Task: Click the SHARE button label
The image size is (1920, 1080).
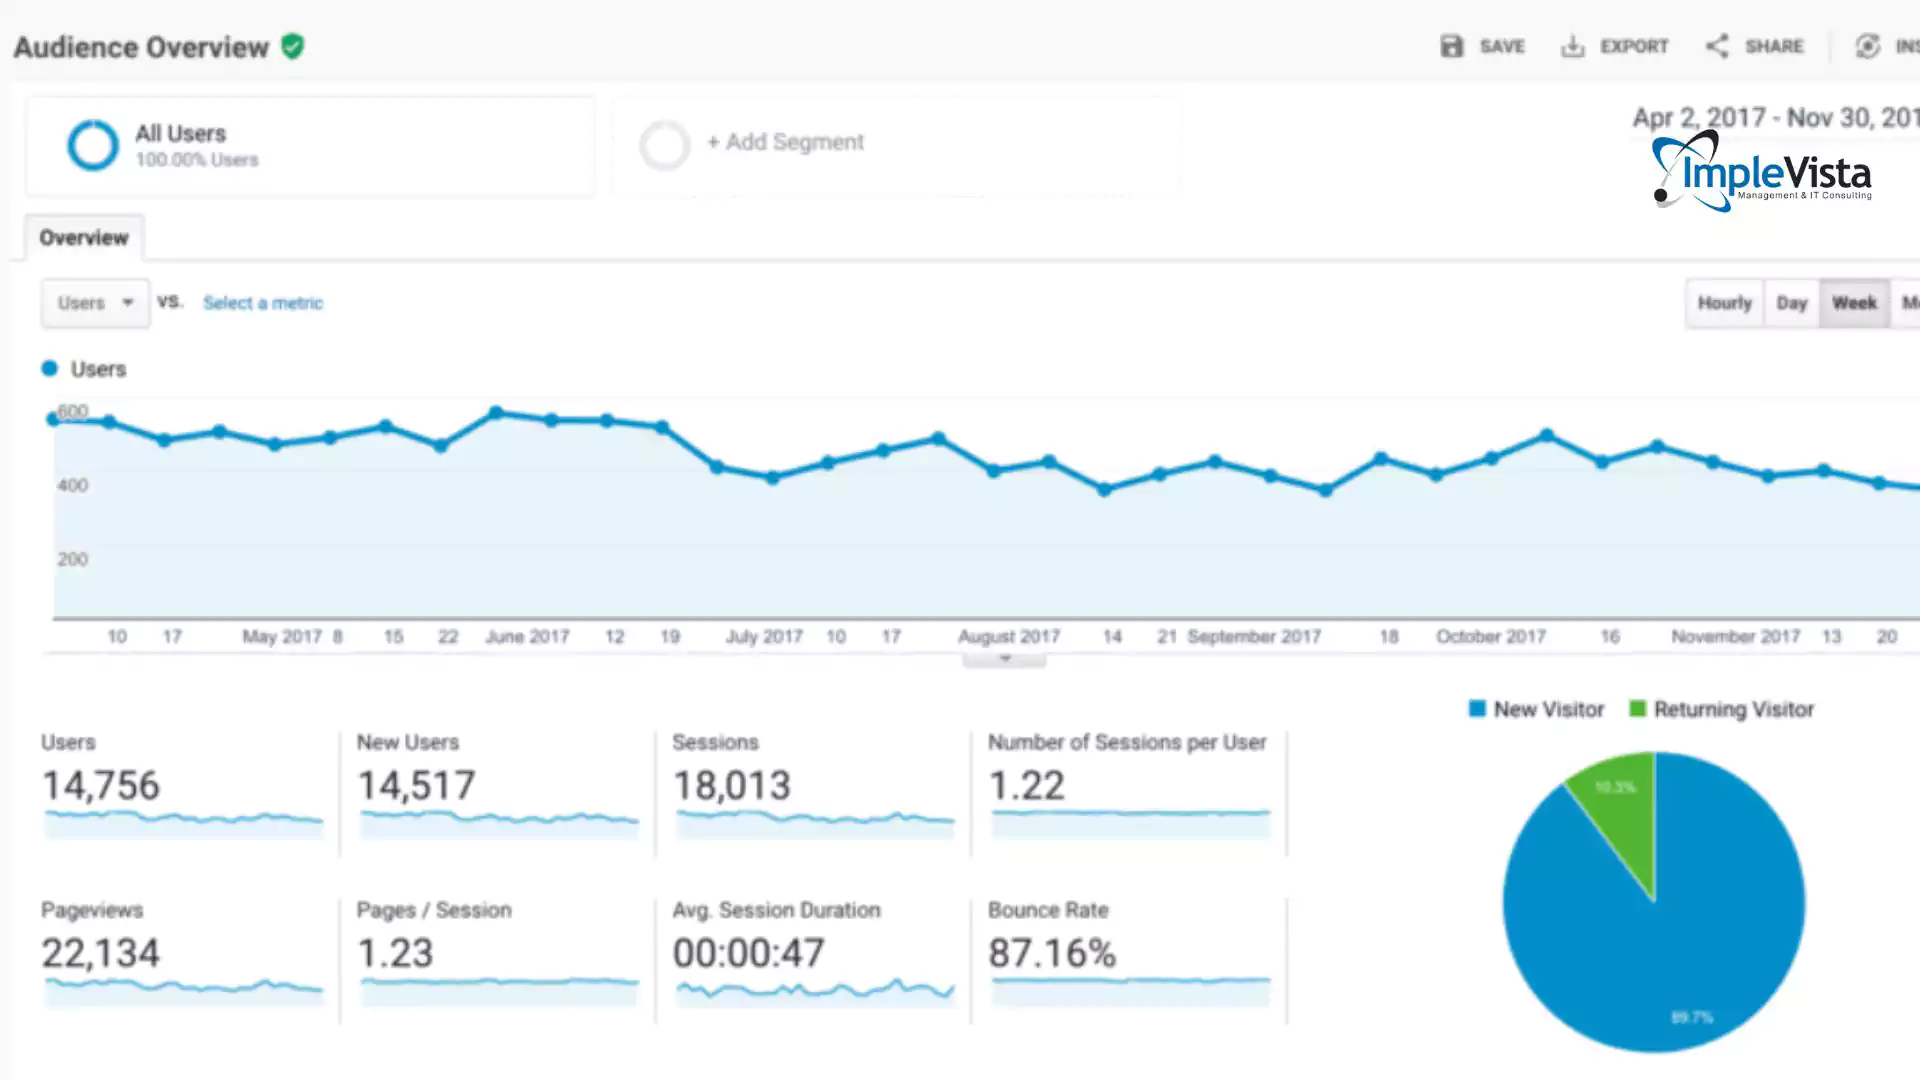Action: click(x=1774, y=46)
